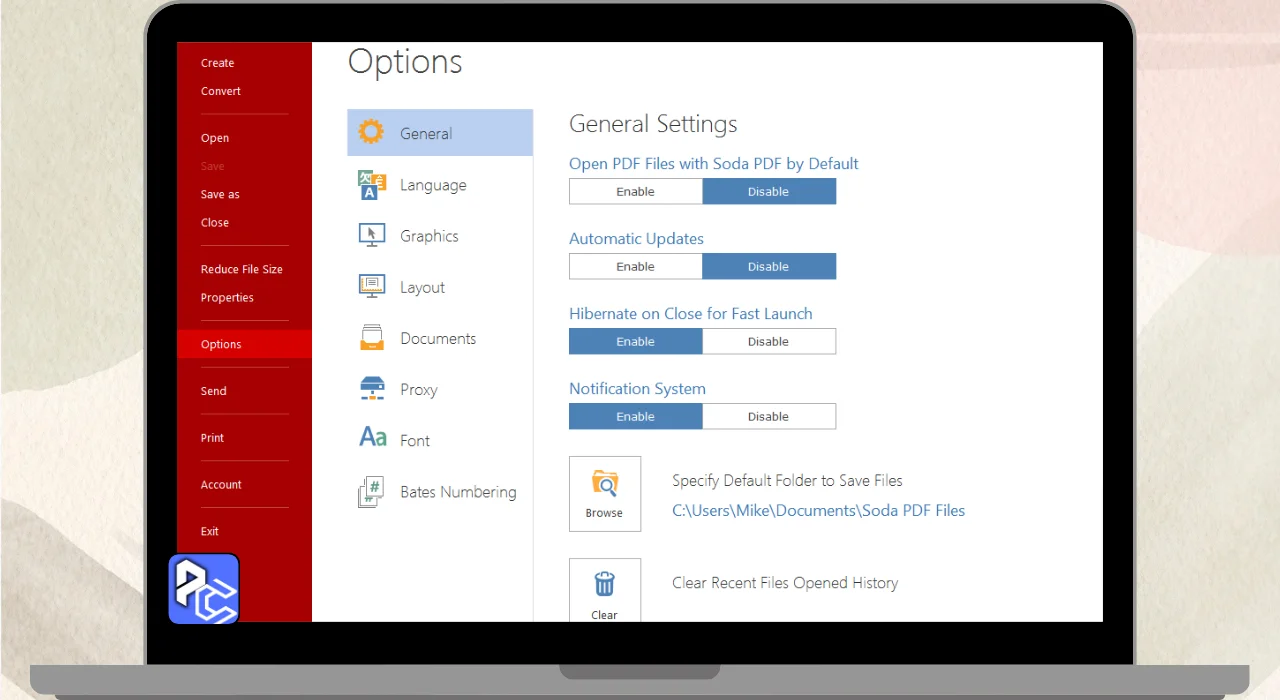This screenshot has width=1280, height=700.
Task: Click the Options page title
Action: point(405,62)
